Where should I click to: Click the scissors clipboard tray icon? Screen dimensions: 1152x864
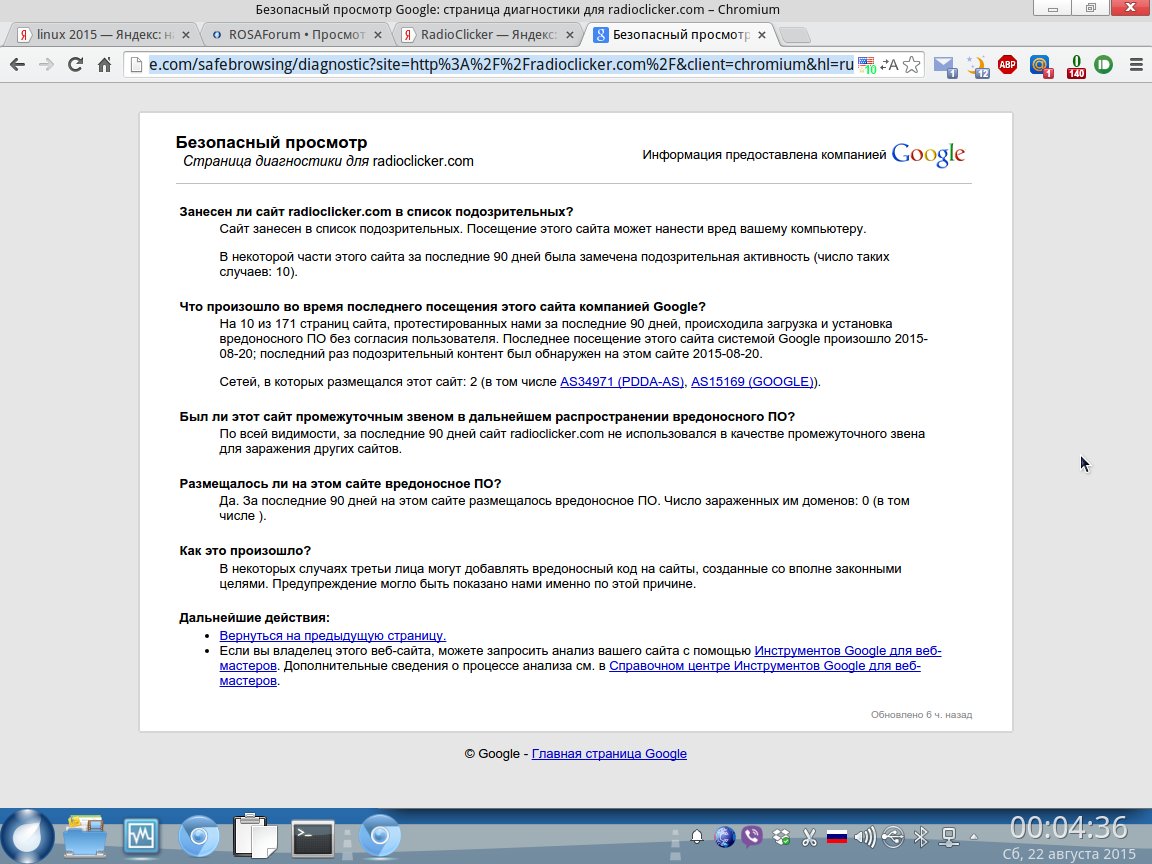click(809, 837)
